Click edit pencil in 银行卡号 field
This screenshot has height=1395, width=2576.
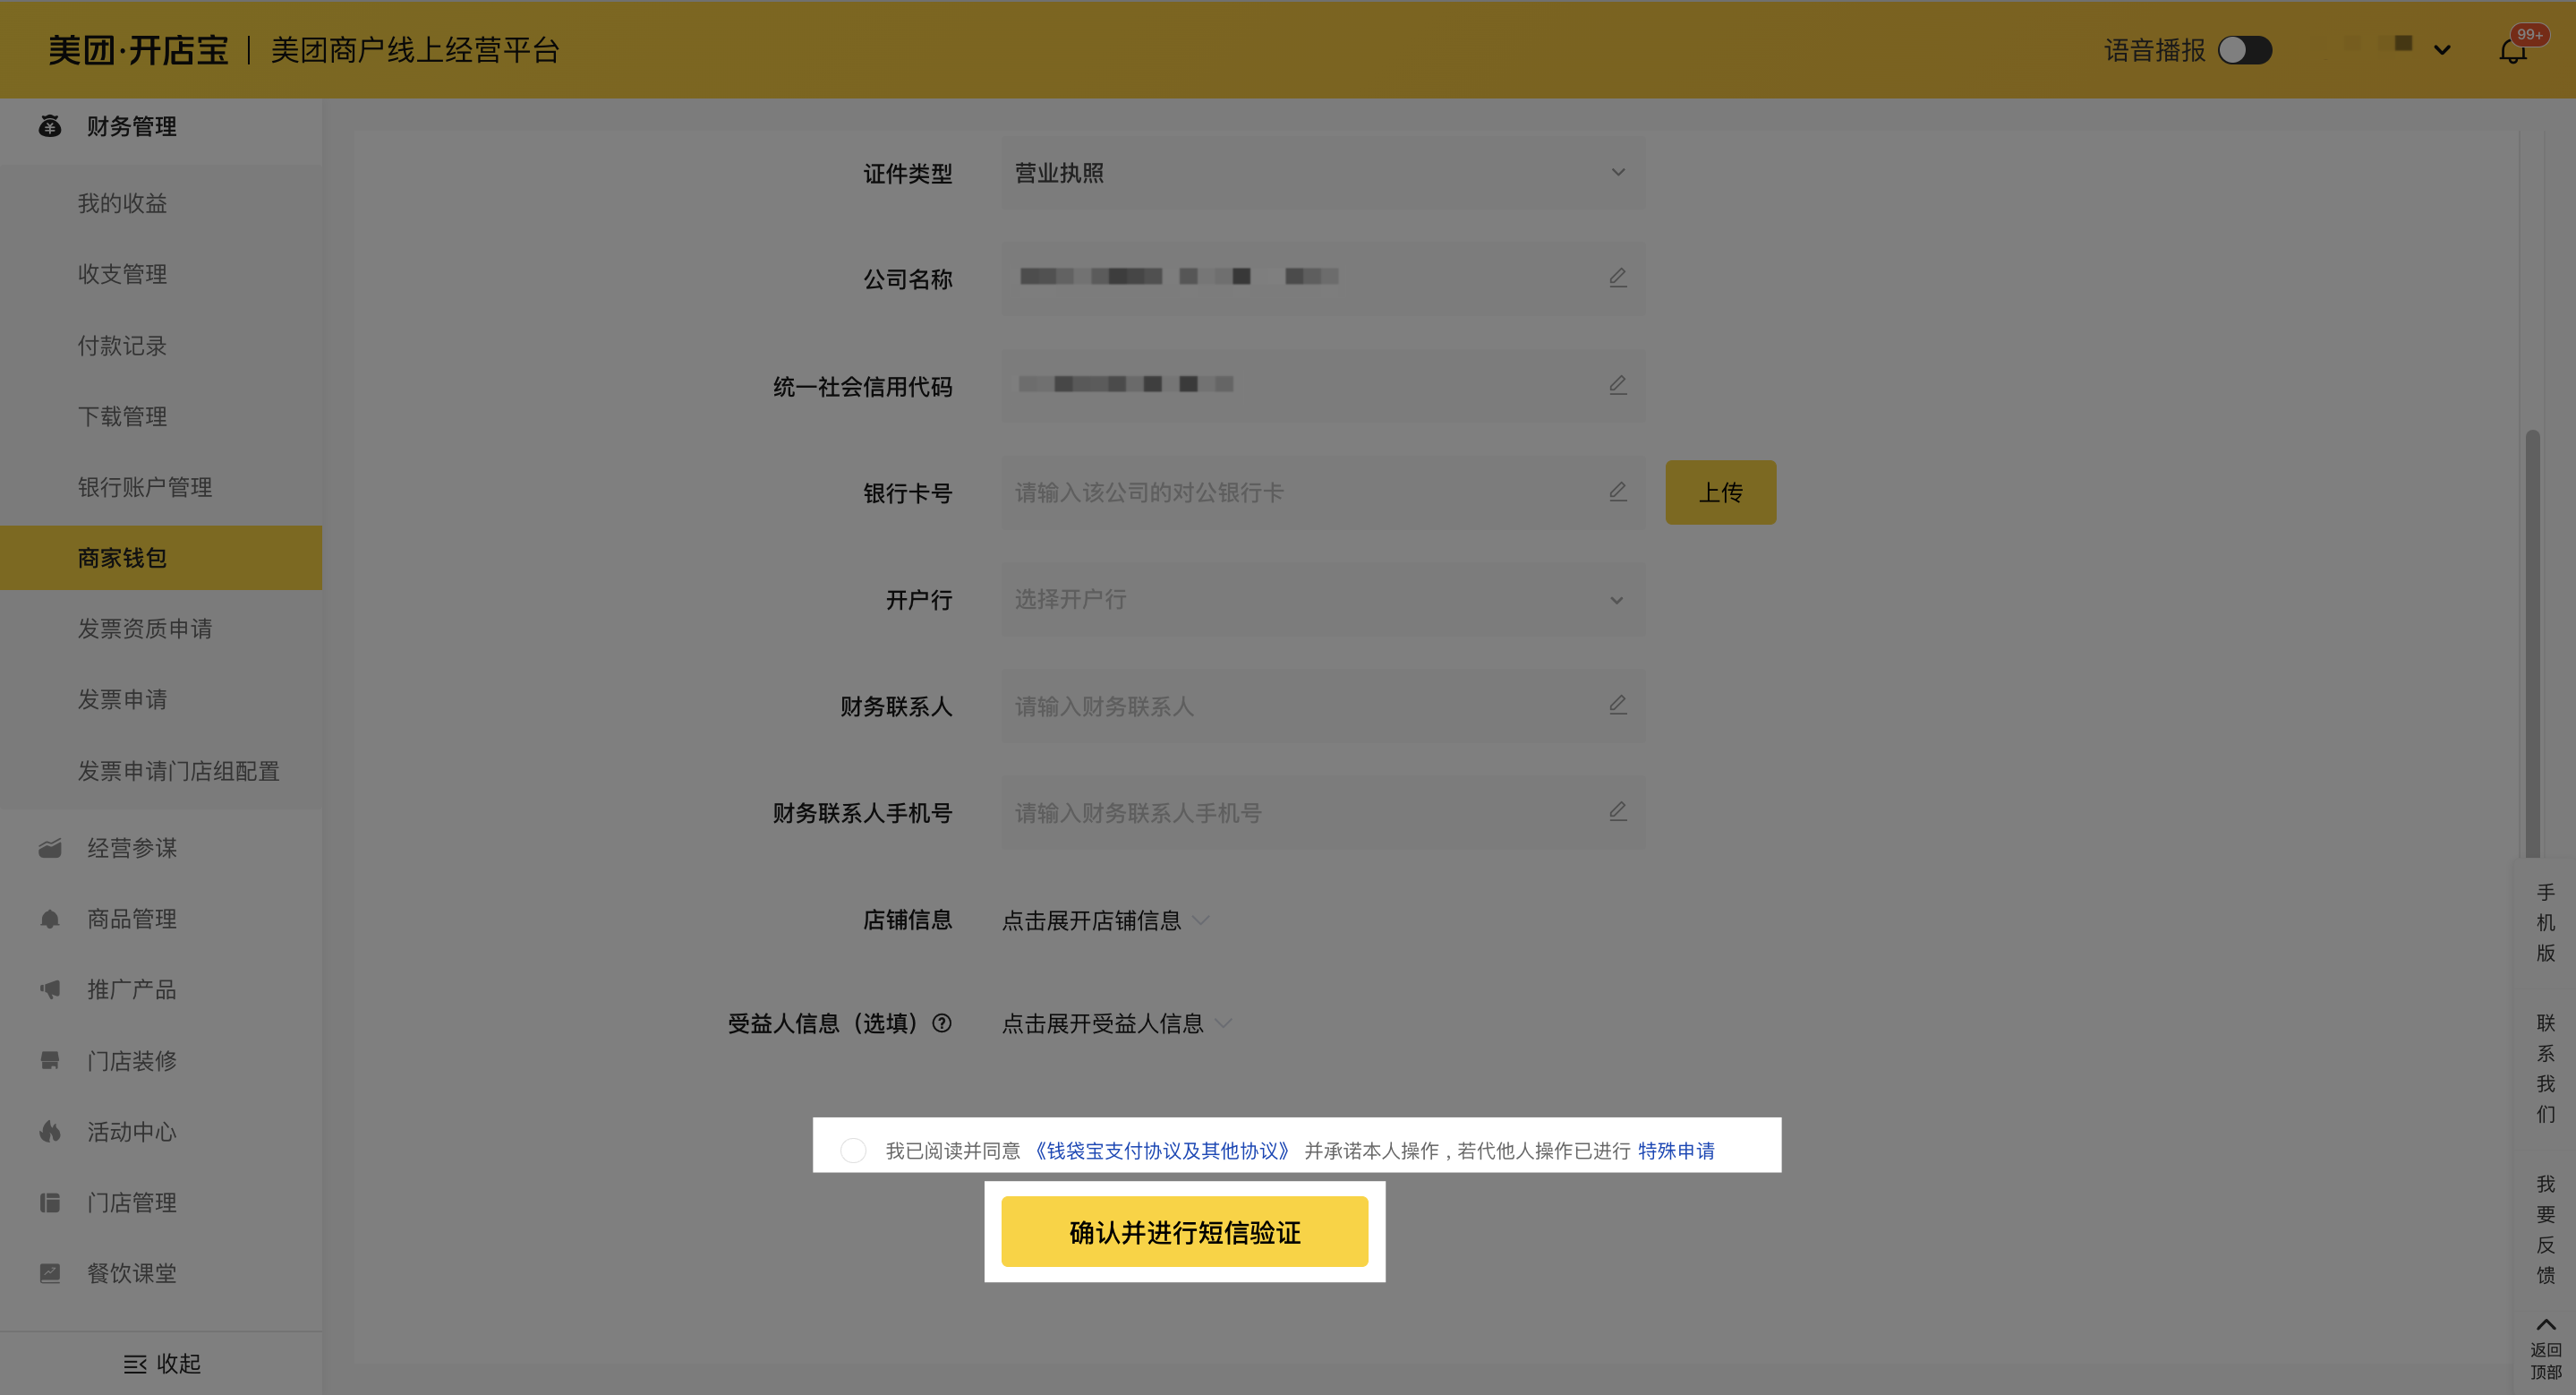[1617, 492]
